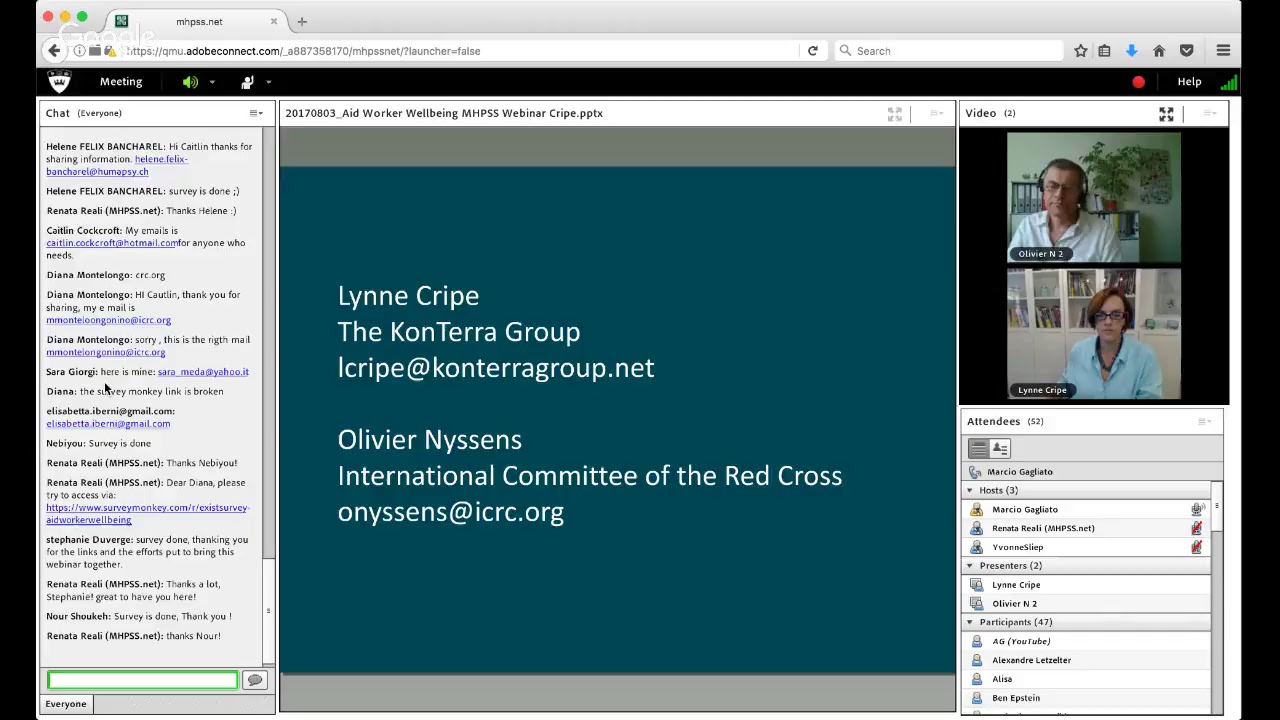Maximize the Video pod to full screen
This screenshot has width=1280, height=720.
[1166, 114]
